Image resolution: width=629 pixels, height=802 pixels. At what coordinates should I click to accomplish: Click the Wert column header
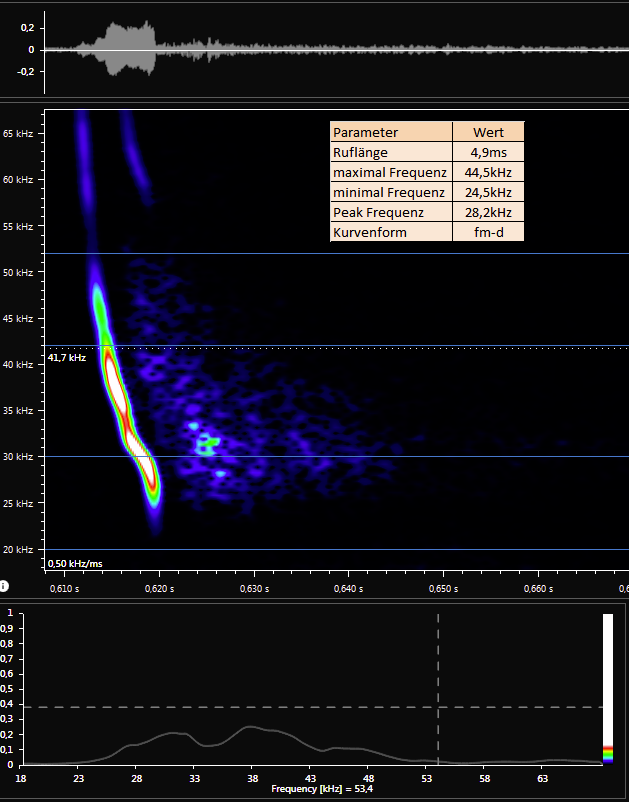point(489,132)
